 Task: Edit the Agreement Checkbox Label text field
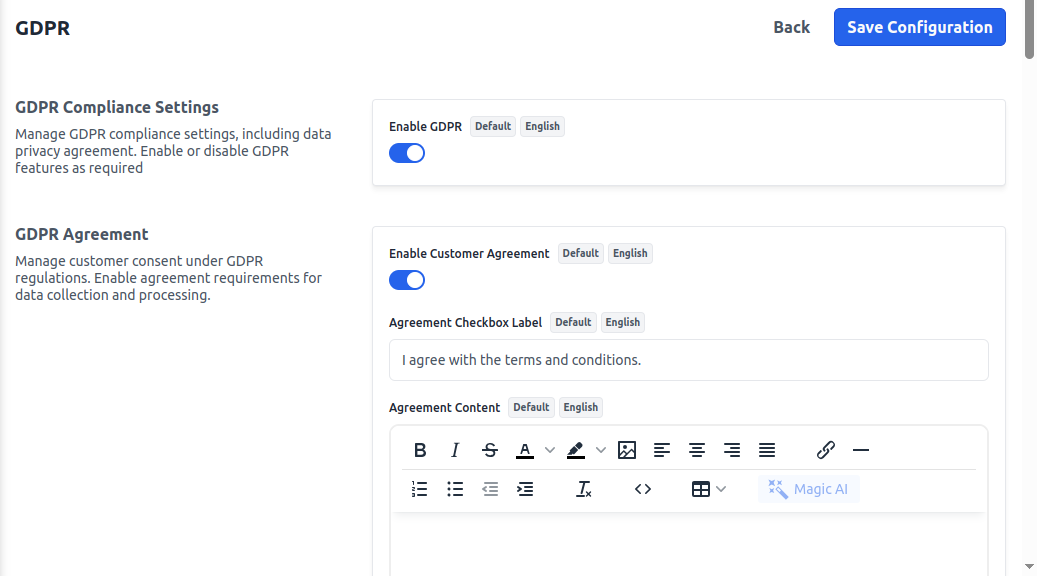coord(688,359)
